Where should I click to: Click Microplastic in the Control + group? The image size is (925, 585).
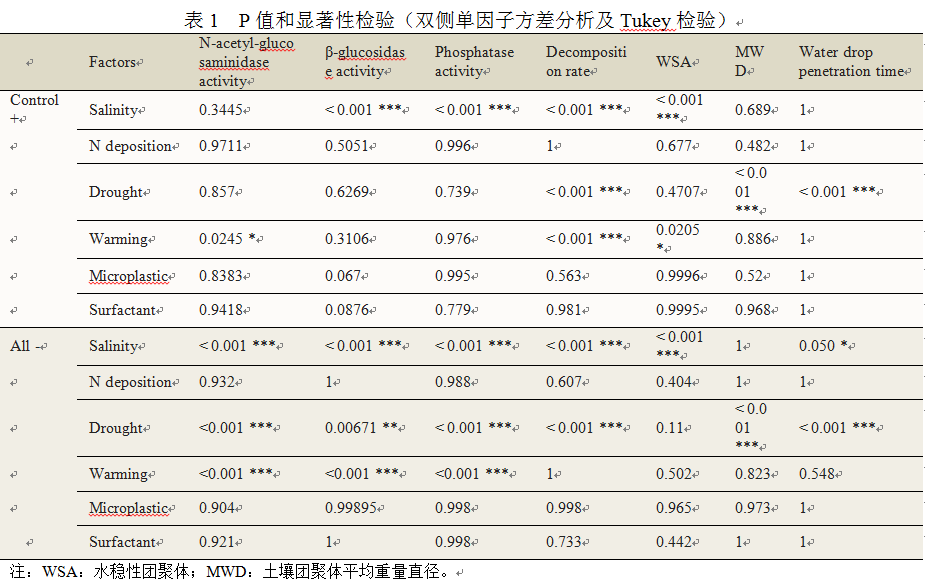point(129,277)
